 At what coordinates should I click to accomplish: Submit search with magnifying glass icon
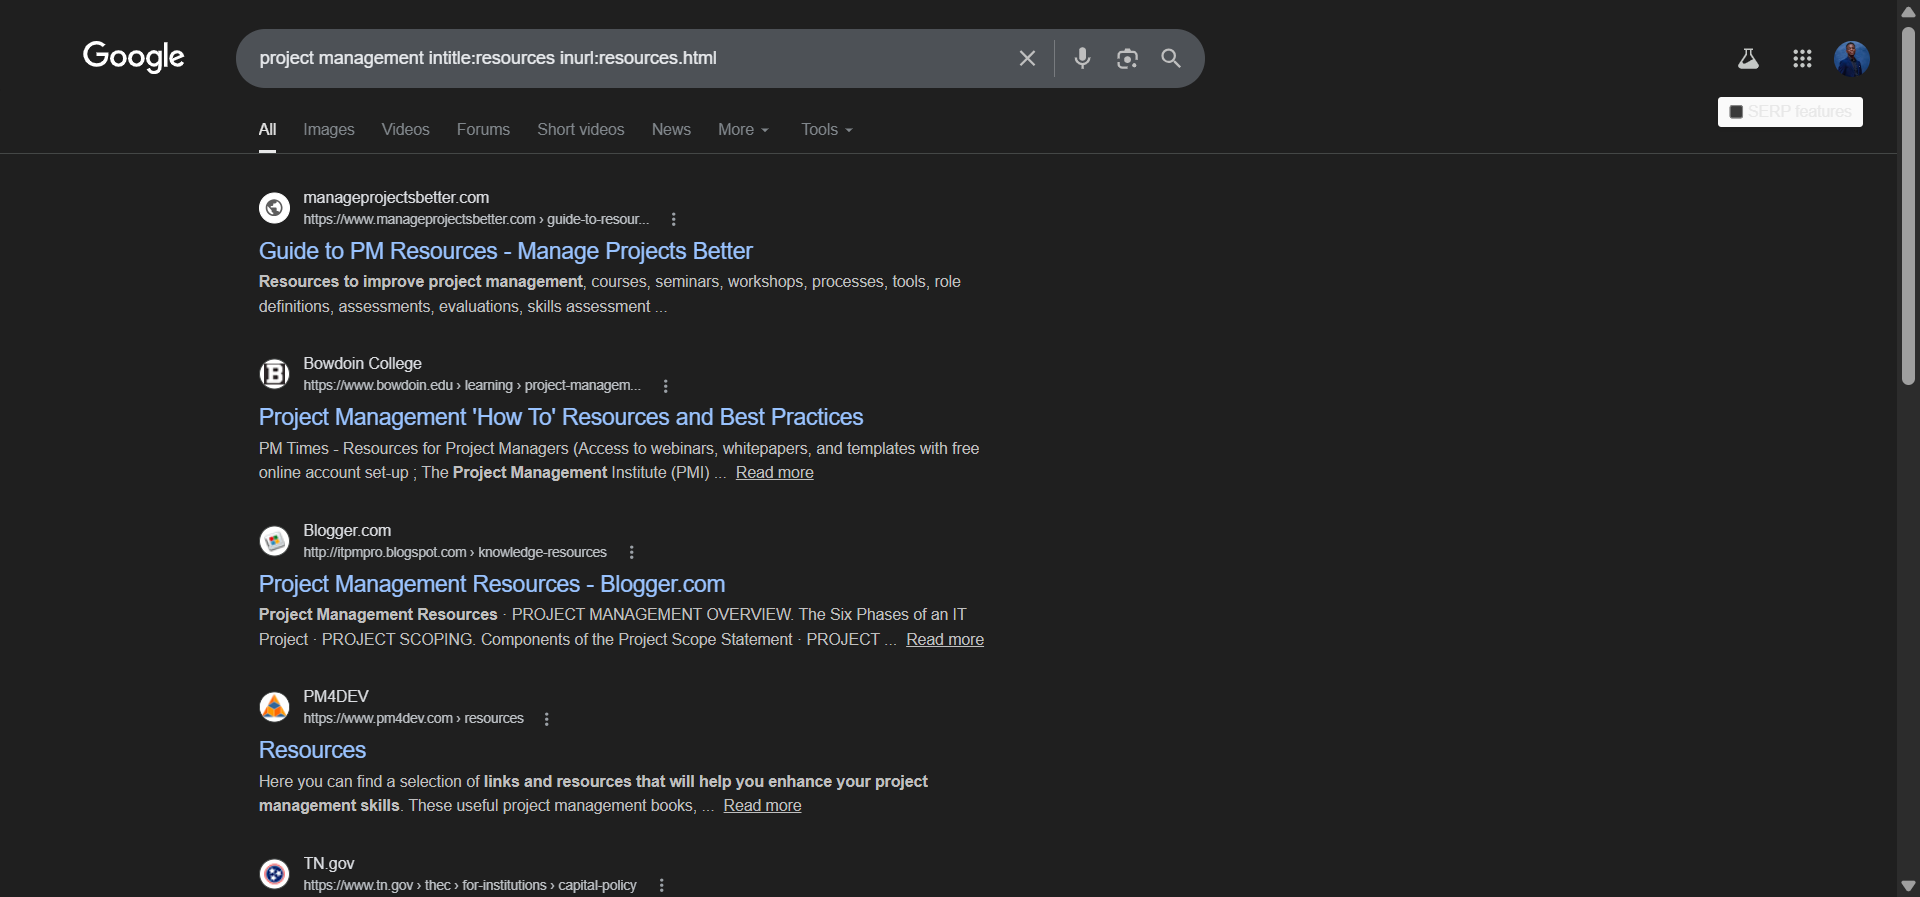pos(1171,58)
